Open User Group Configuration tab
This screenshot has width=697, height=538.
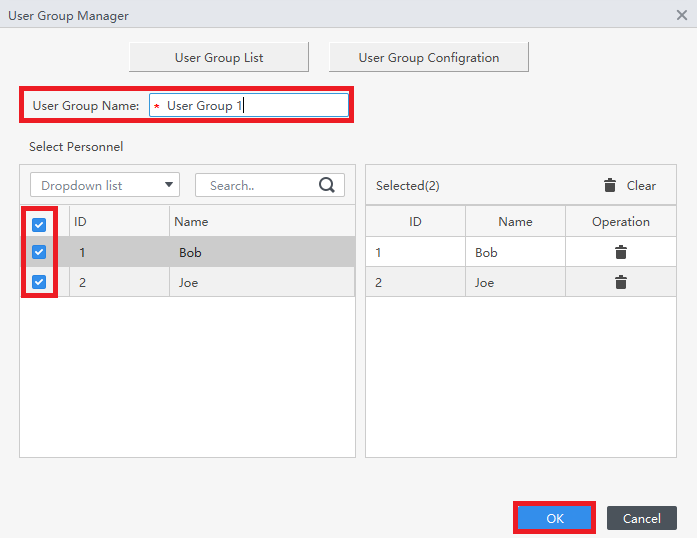click(x=429, y=57)
